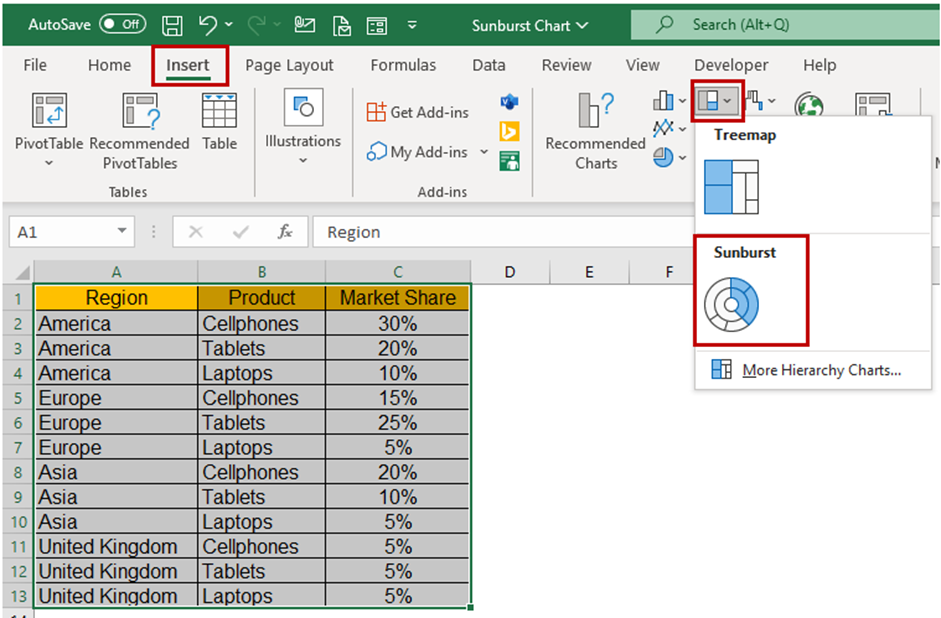The height and width of the screenshot is (618, 941).
Task: Open the View tab
Action: pos(643,65)
